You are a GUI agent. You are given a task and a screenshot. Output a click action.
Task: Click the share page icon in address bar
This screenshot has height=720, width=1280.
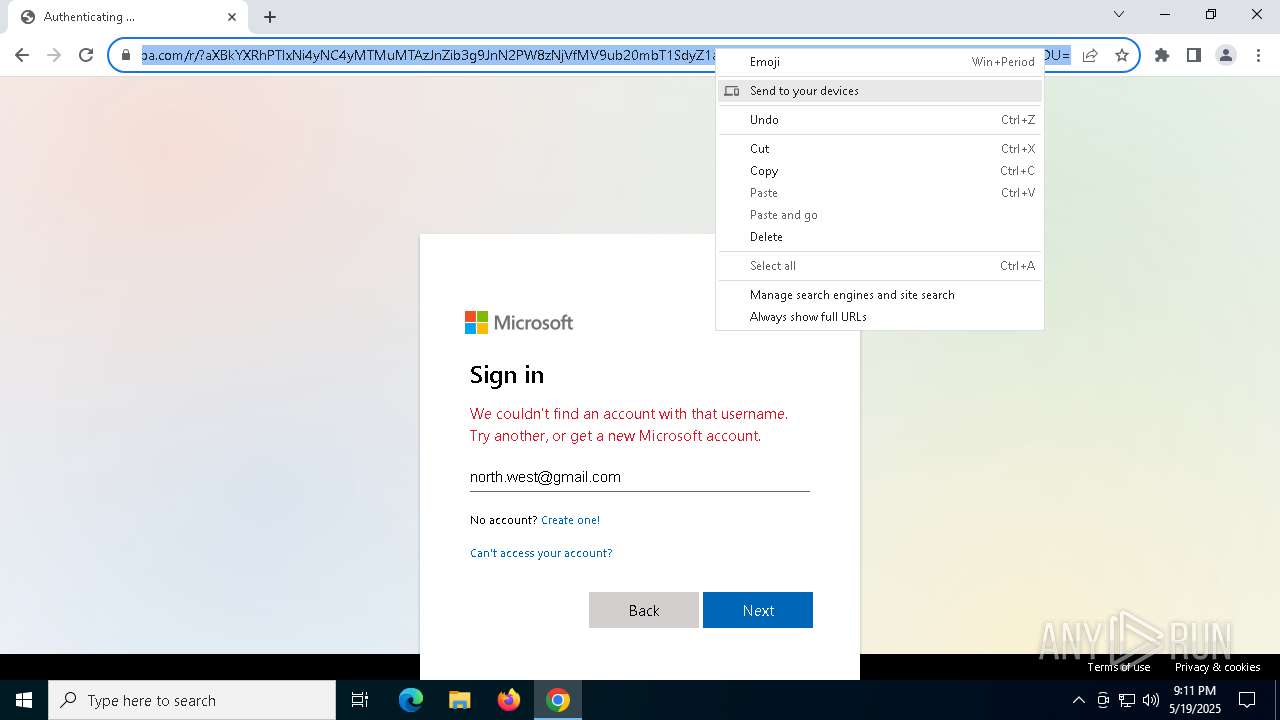1090,55
